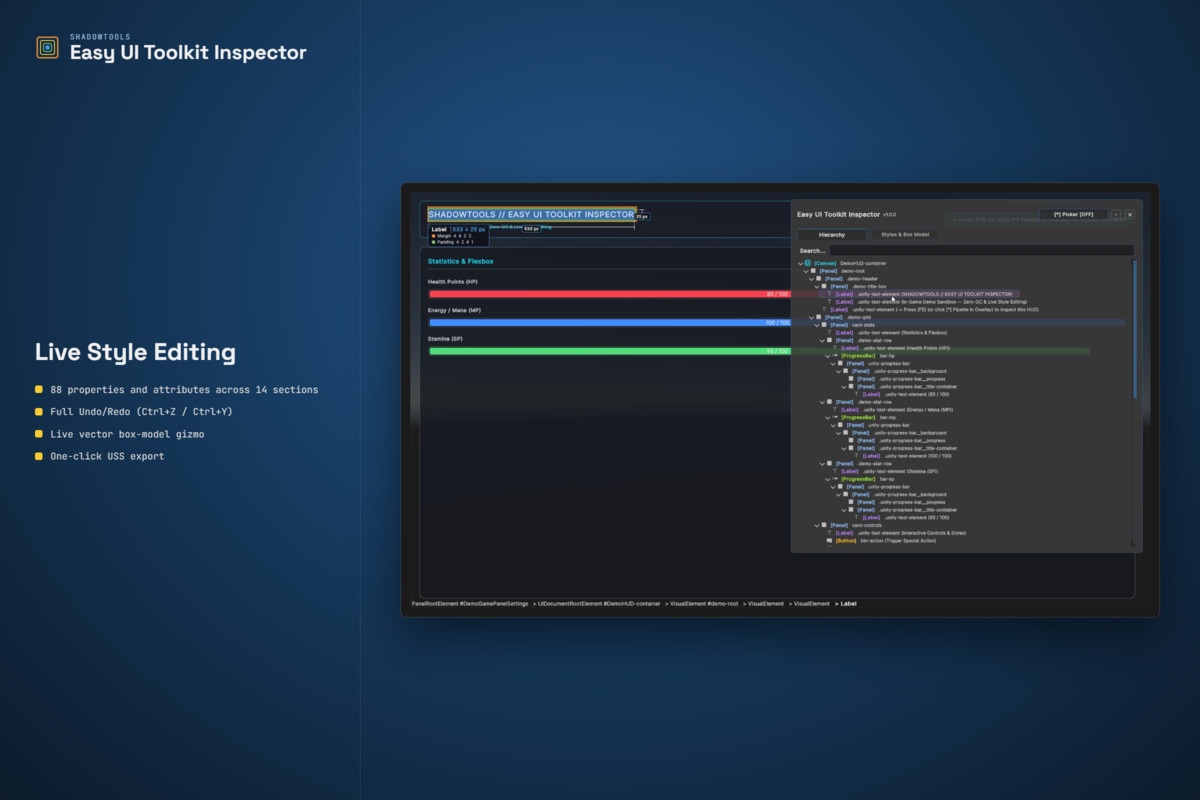
Task: Click the 'One-click USS export' text
Action: pos(107,456)
